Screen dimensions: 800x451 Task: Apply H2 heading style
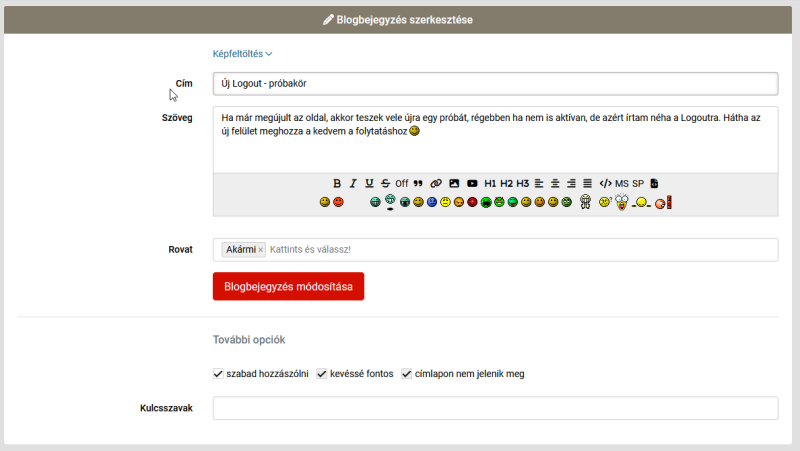tap(507, 183)
